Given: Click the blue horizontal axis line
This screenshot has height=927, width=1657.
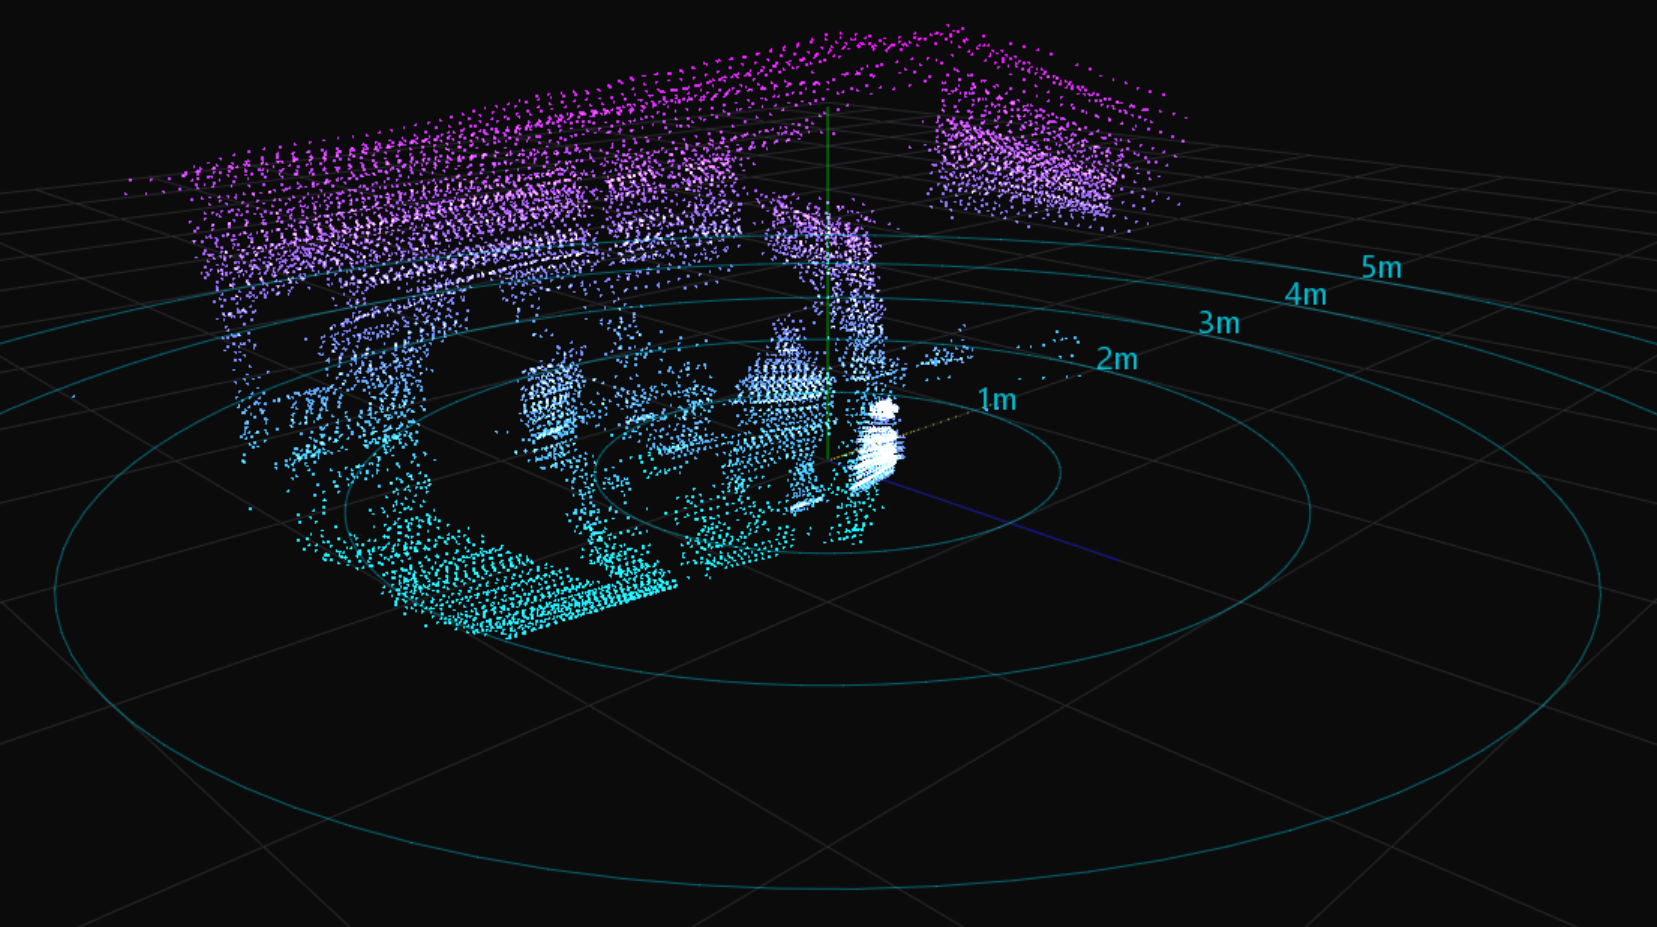Looking at the screenshot, I should coord(1000,520).
